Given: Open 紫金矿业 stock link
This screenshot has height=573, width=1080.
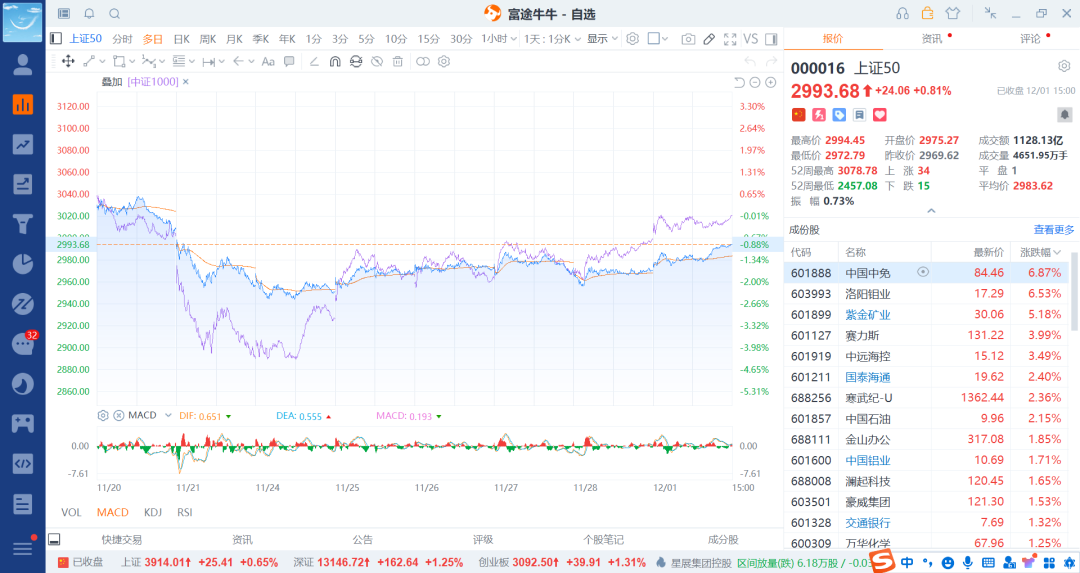Looking at the screenshot, I should [868, 315].
